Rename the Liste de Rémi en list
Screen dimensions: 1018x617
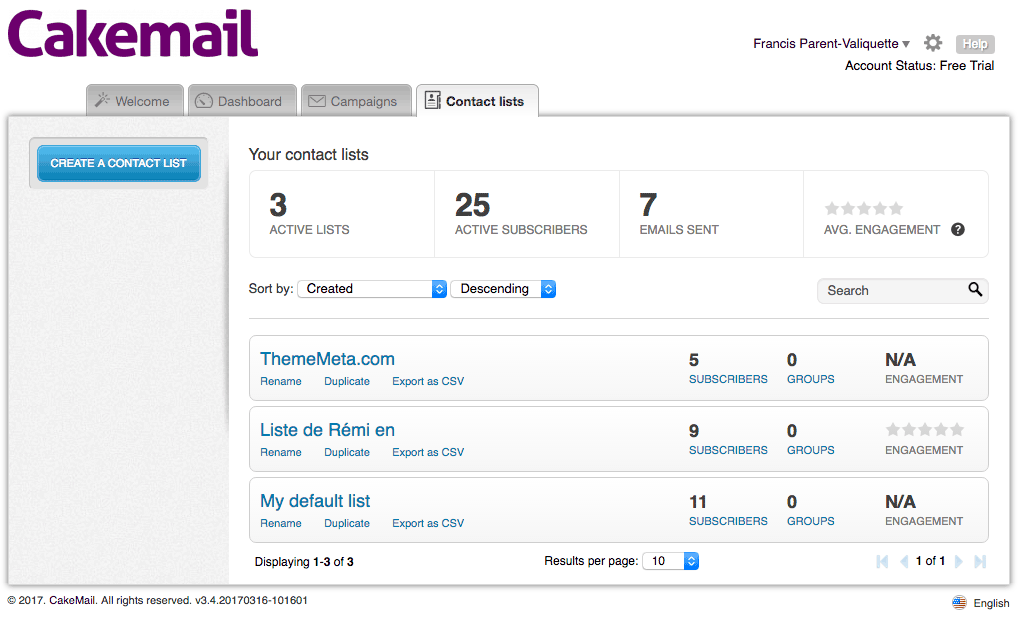click(x=280, y=452)
